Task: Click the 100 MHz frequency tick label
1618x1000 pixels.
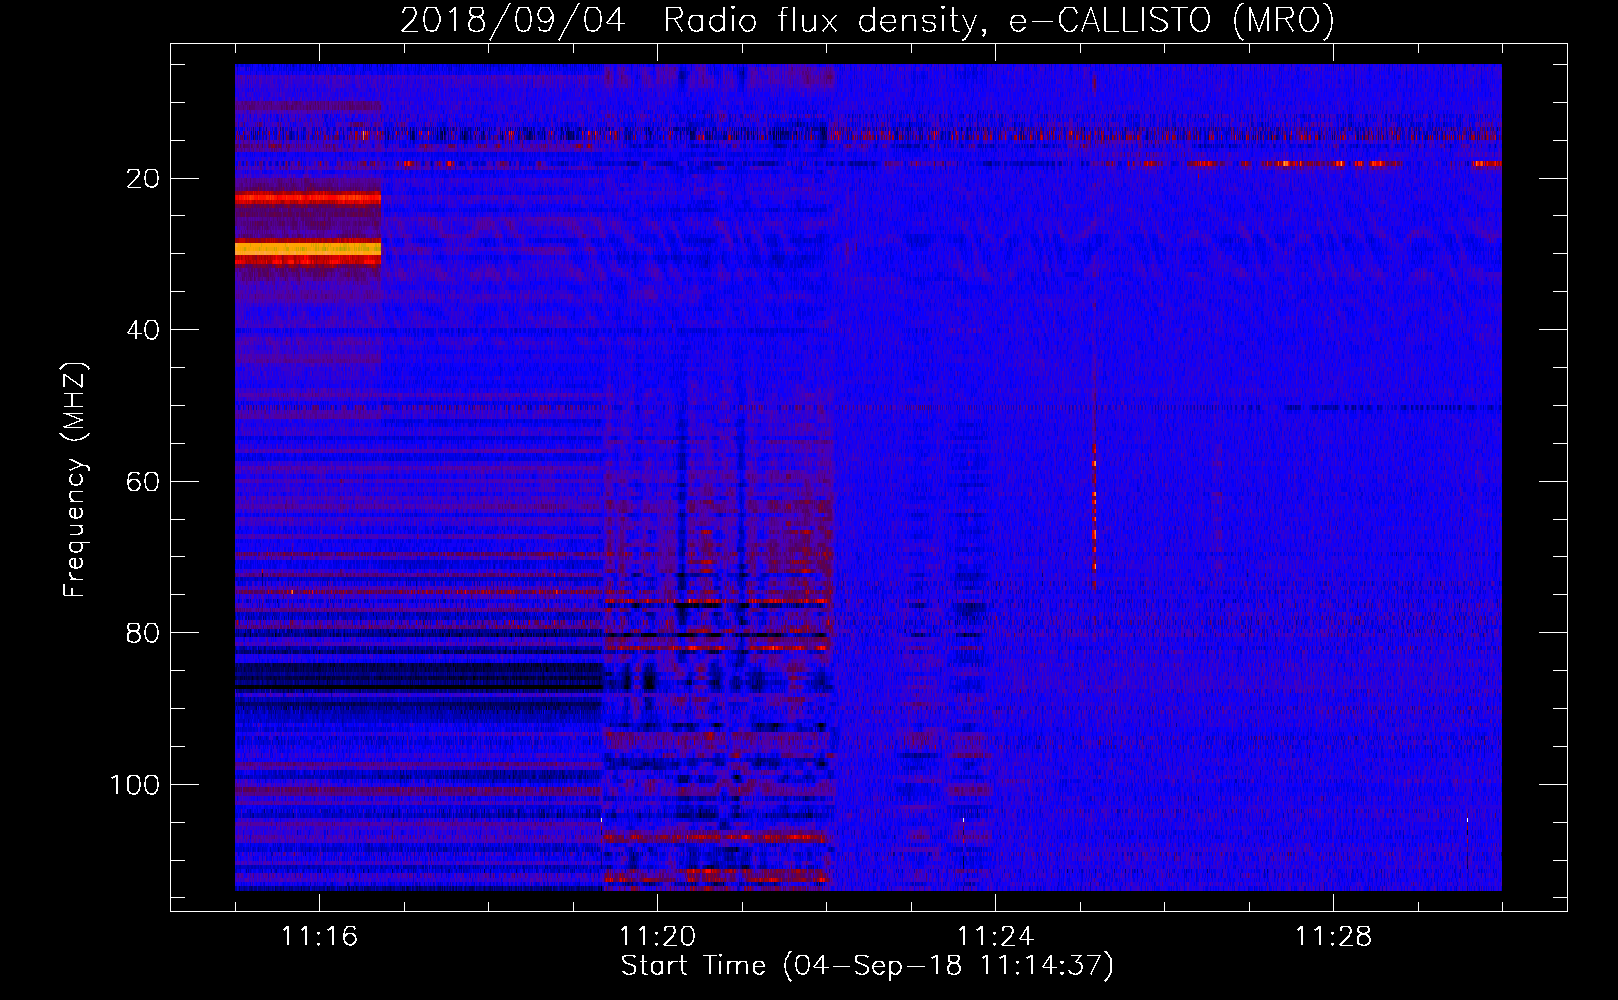Action: [135, 785]
